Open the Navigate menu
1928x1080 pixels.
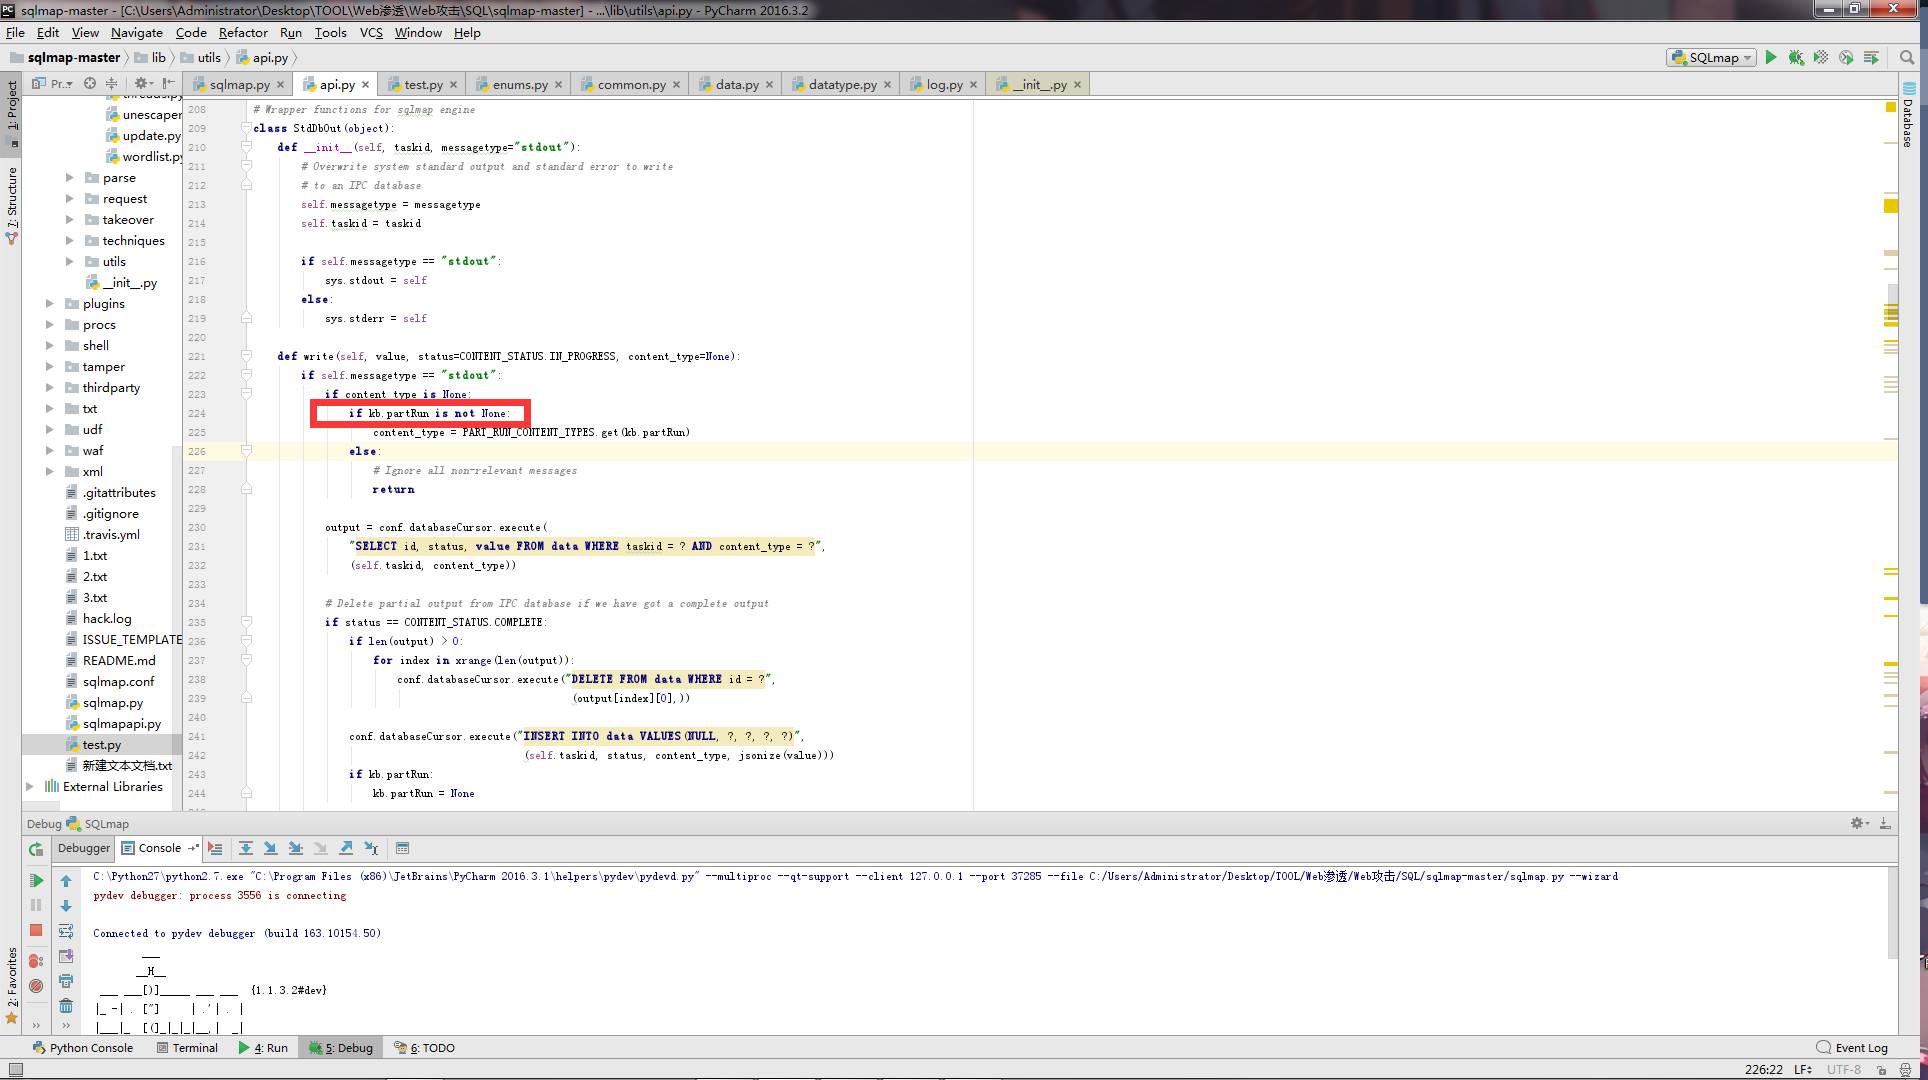click(137, 33)
